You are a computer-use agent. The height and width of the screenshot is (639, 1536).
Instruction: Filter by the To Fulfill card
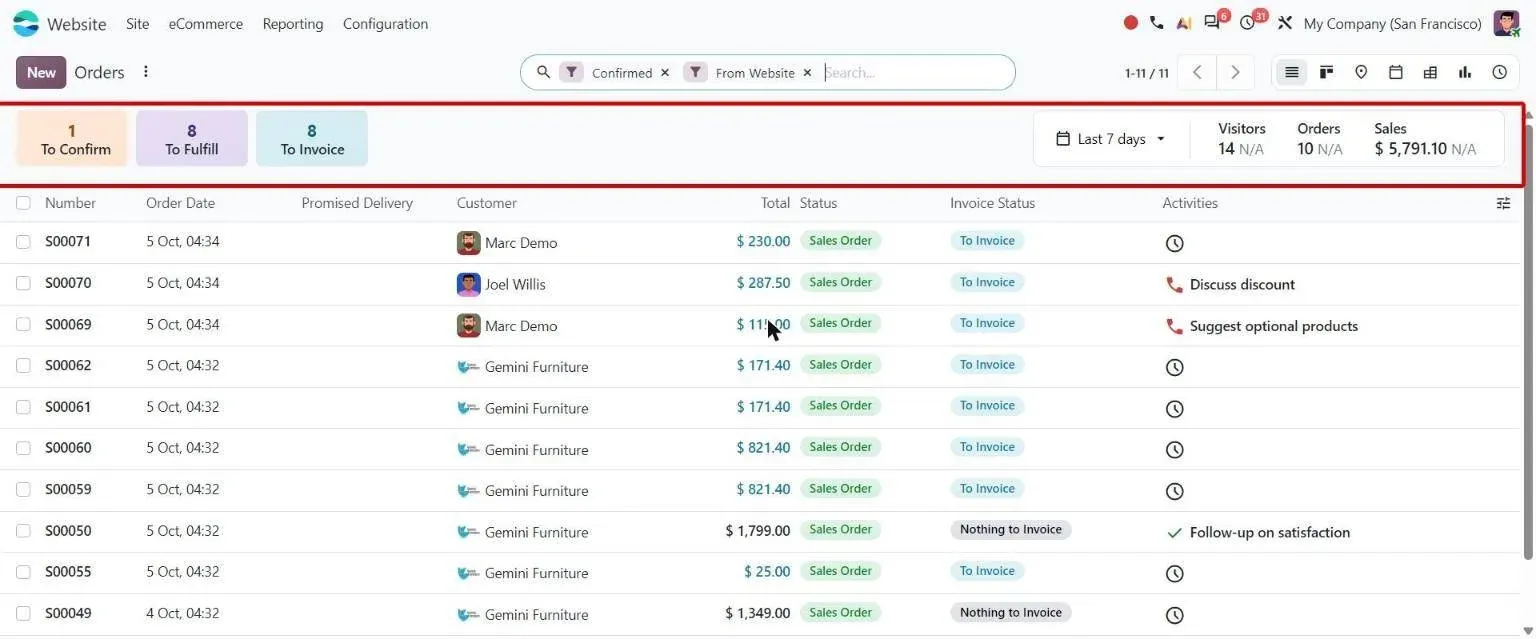192,139
